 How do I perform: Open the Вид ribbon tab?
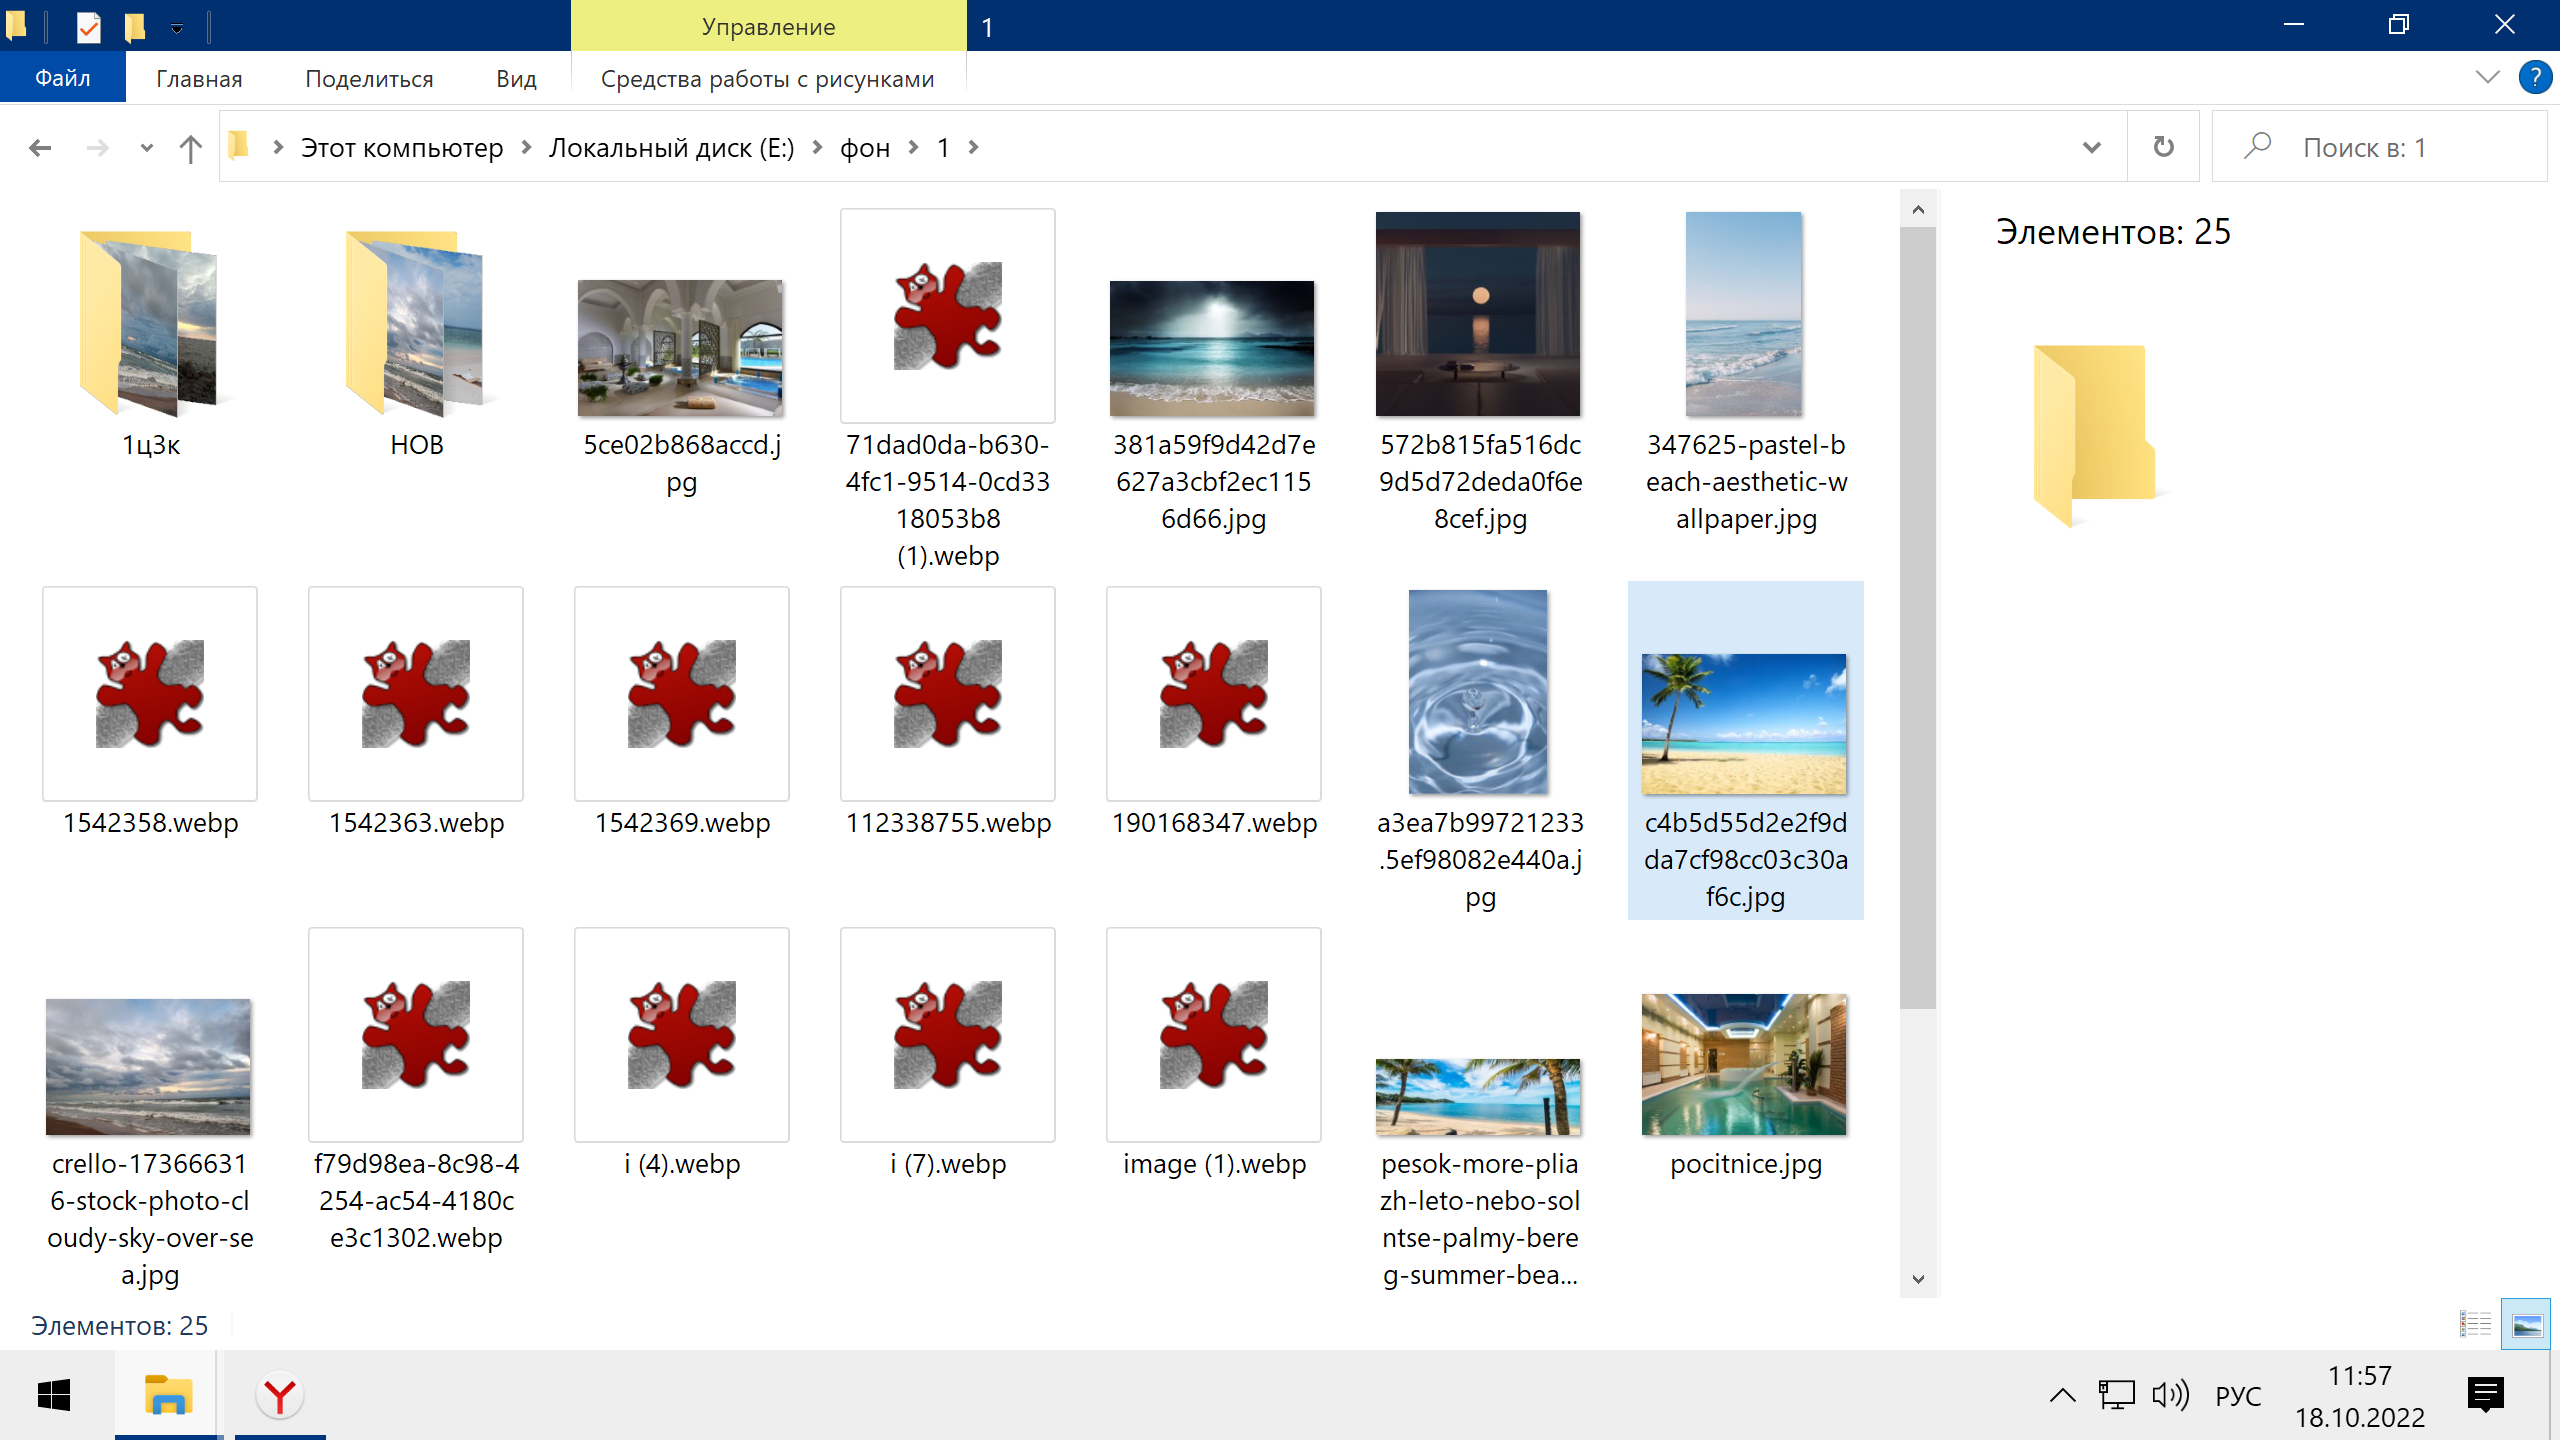[516, 79]
